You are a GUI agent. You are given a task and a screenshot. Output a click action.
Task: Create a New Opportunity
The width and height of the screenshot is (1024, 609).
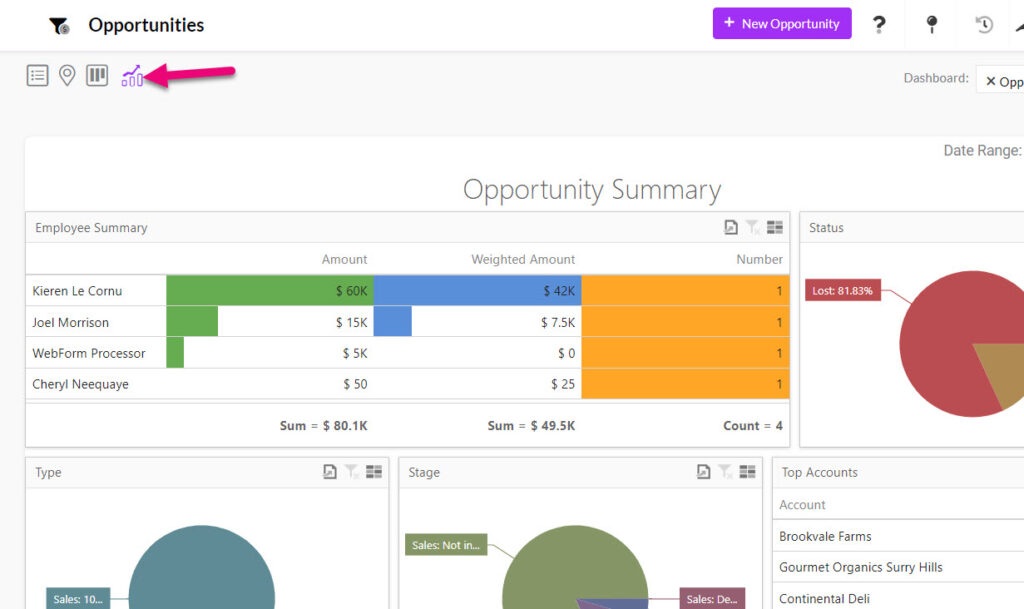pos(782,23)
